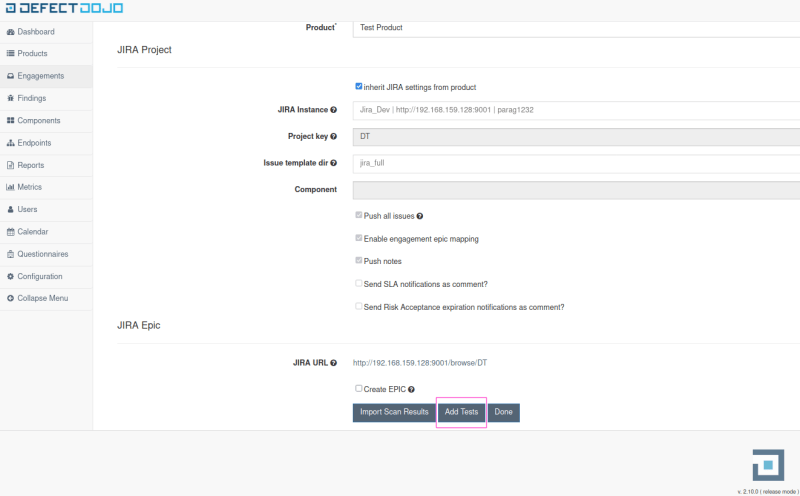Open the JIRA Instance dropdown
The width and height of the screenshot is (800, 496).
point(576,110)
